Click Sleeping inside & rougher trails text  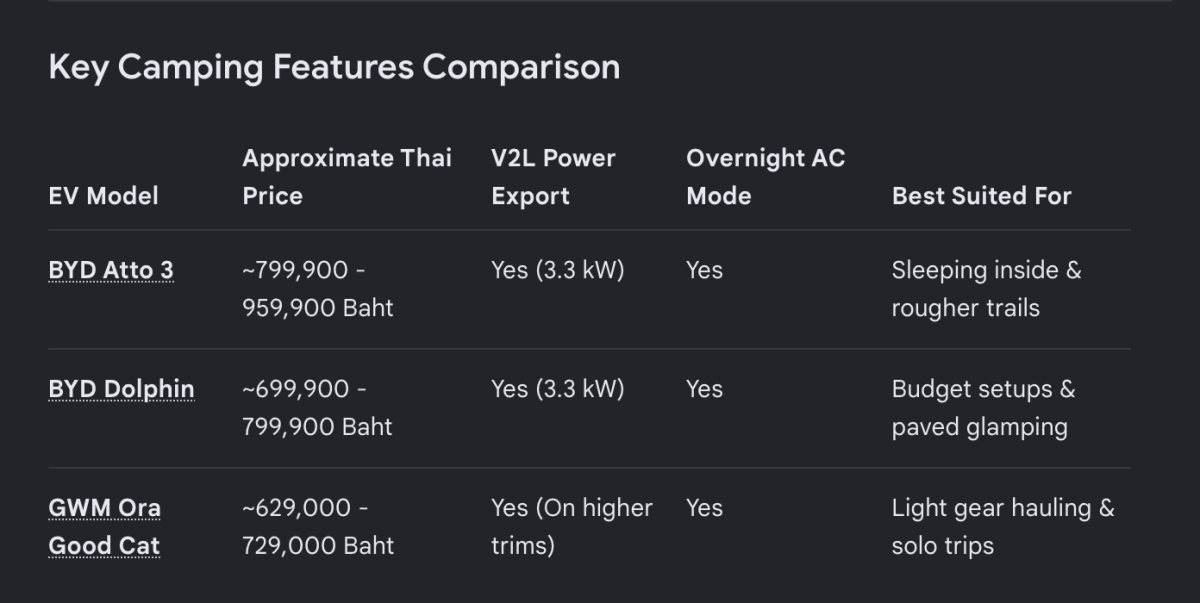(x=986, y=289)
